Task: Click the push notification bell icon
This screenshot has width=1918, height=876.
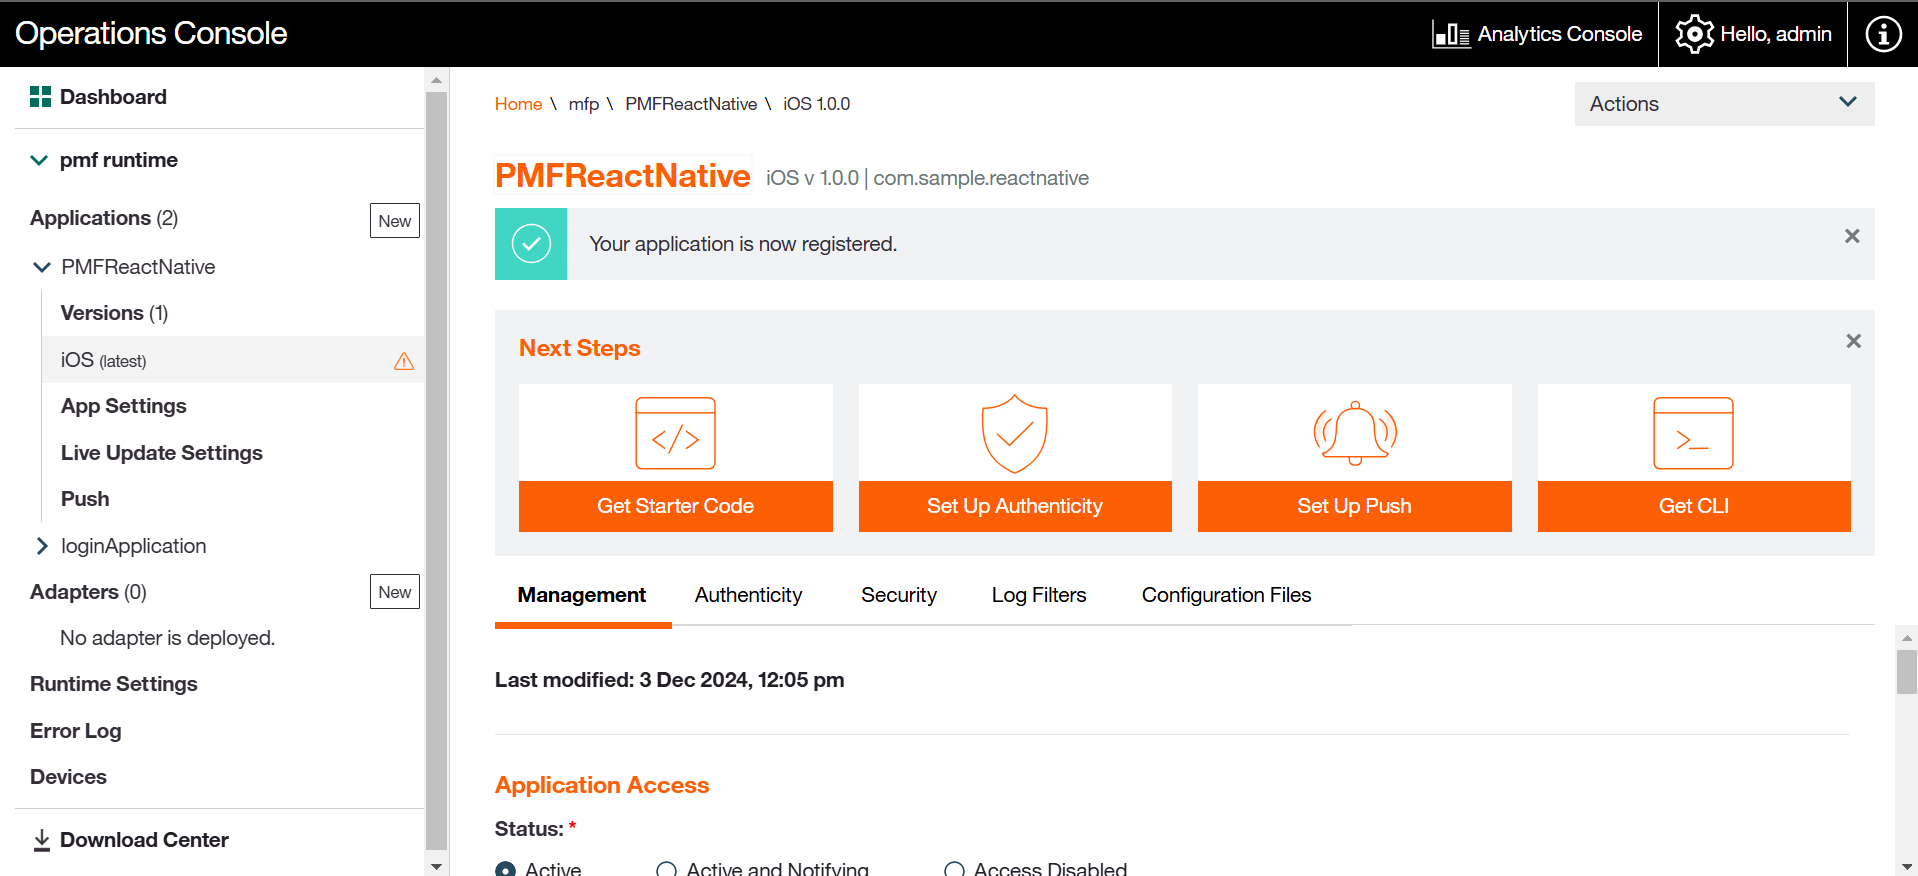Action: click(1354, 434)
